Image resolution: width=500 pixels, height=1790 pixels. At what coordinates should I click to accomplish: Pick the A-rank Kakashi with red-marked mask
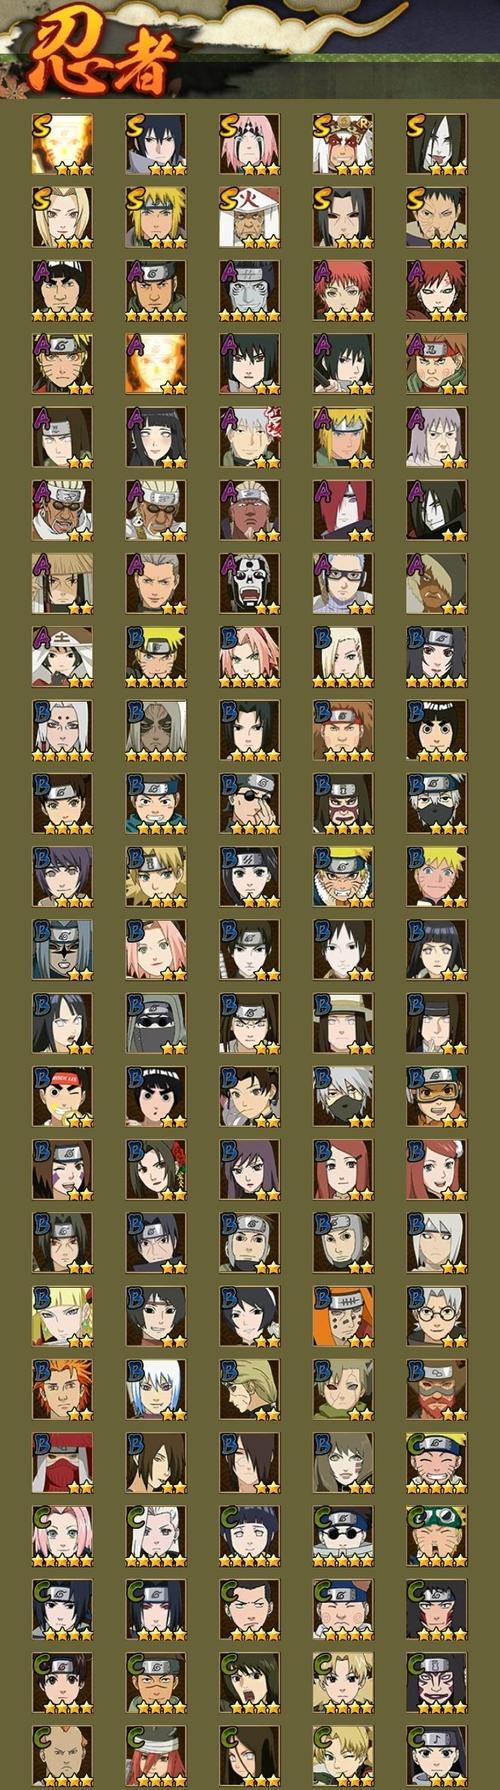pos(249,437)
